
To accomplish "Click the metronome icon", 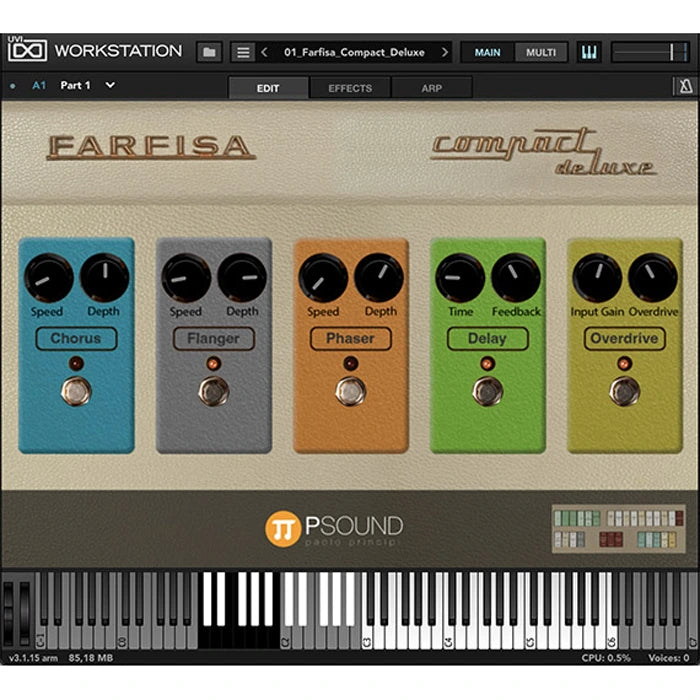I will tap(686, 86).
